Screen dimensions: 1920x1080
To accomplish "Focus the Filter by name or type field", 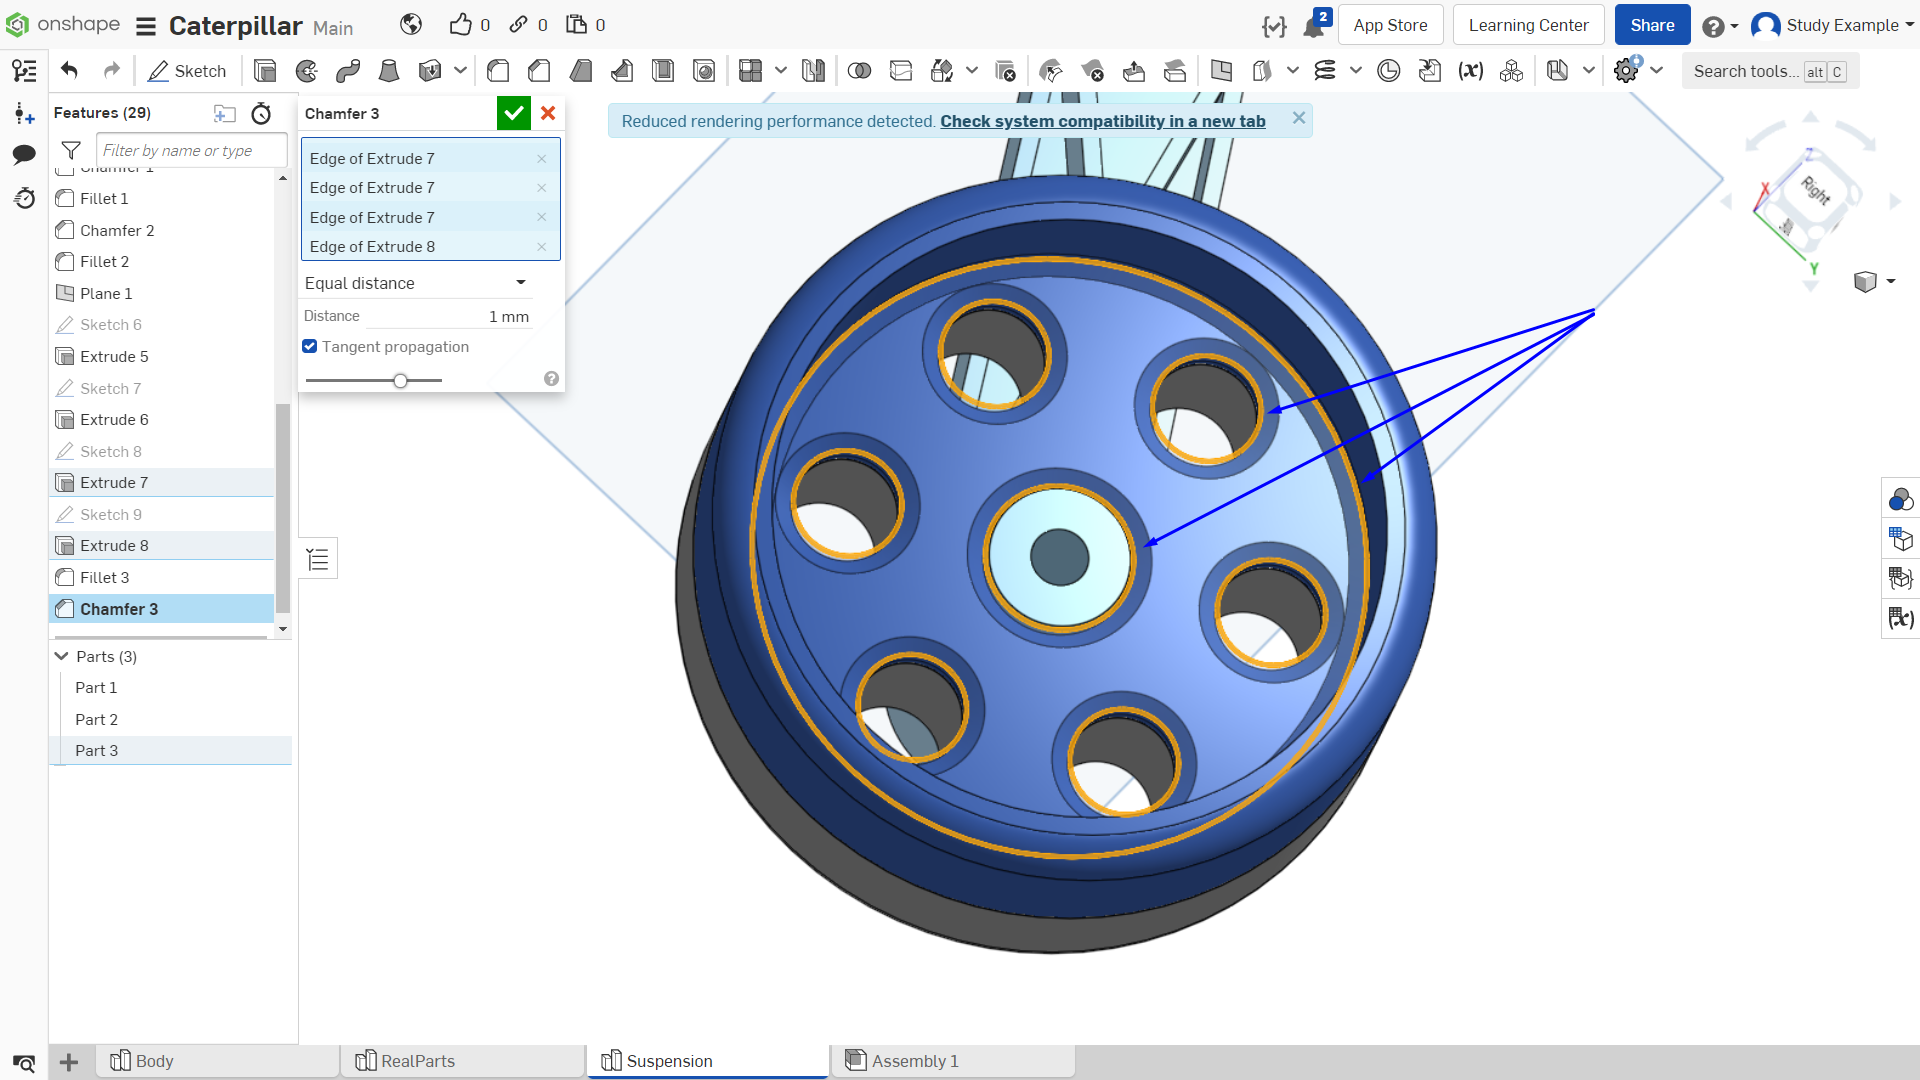I will click(x=191, y=150).
